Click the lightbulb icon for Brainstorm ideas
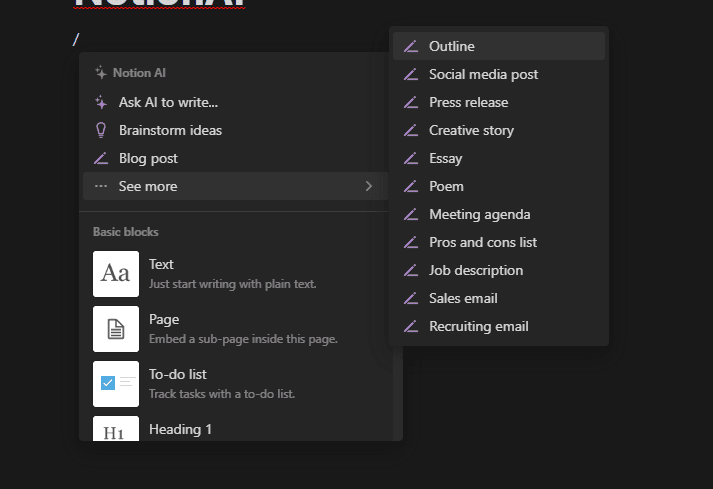This screenshot has height=489, width=713. [101, 131]
